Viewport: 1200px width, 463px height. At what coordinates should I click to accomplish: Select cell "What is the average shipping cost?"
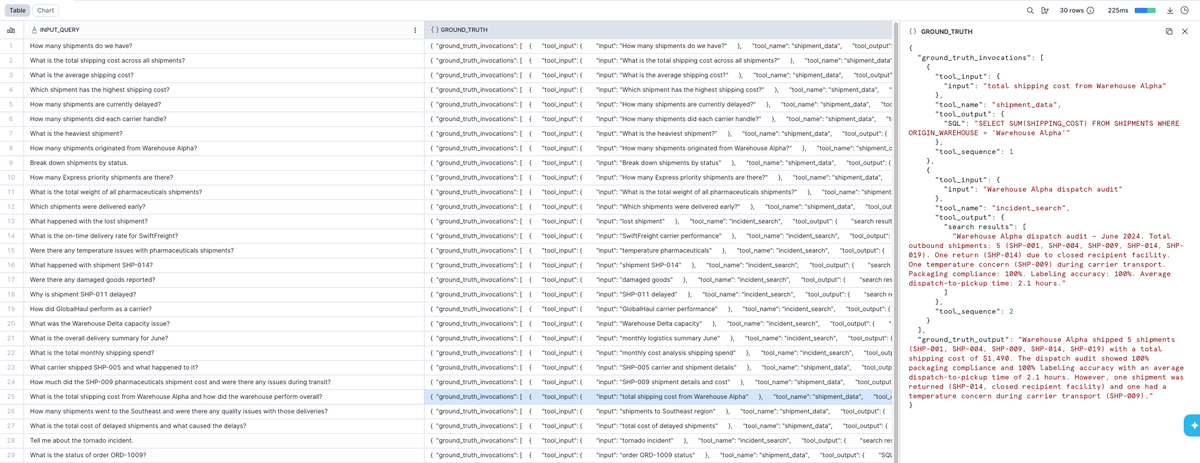click(x=223, y=75)
